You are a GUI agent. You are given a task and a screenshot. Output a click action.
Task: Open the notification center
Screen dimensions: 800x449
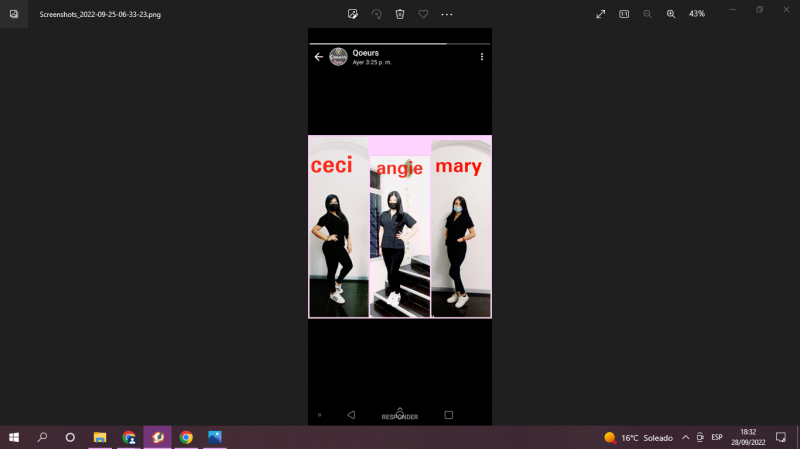(781, 437)
